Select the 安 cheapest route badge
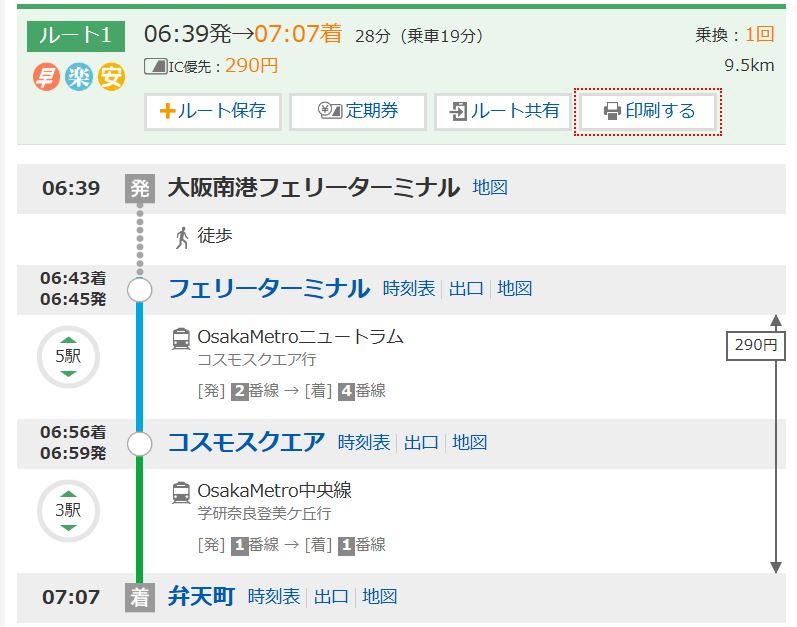 tap(111, 78)
